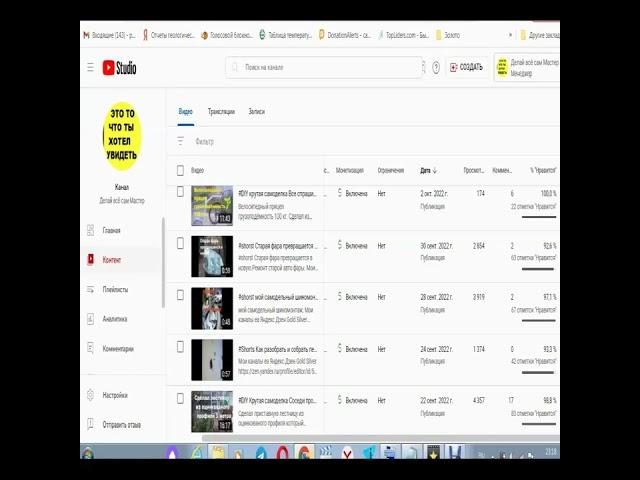Click likes bar for the 100,0 % video
The image size is (640, 480).
click(x=539, y=217)
